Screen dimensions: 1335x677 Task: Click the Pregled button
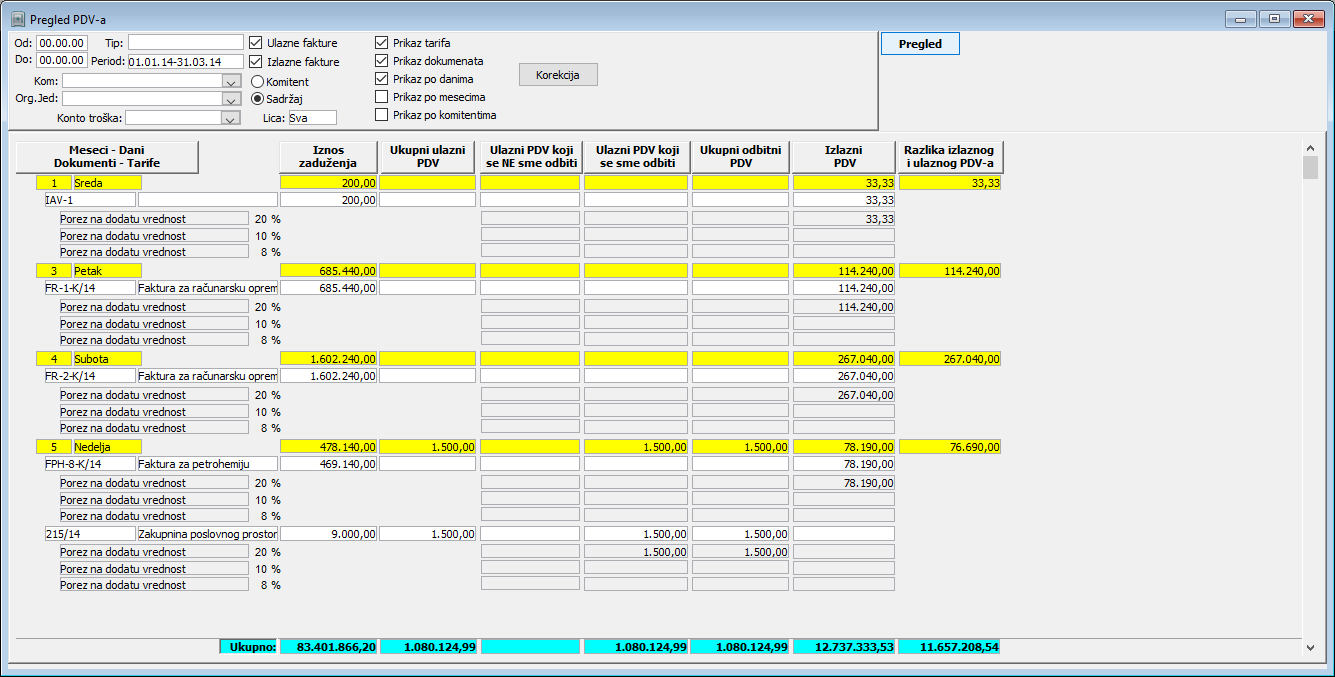coord(919,44)
